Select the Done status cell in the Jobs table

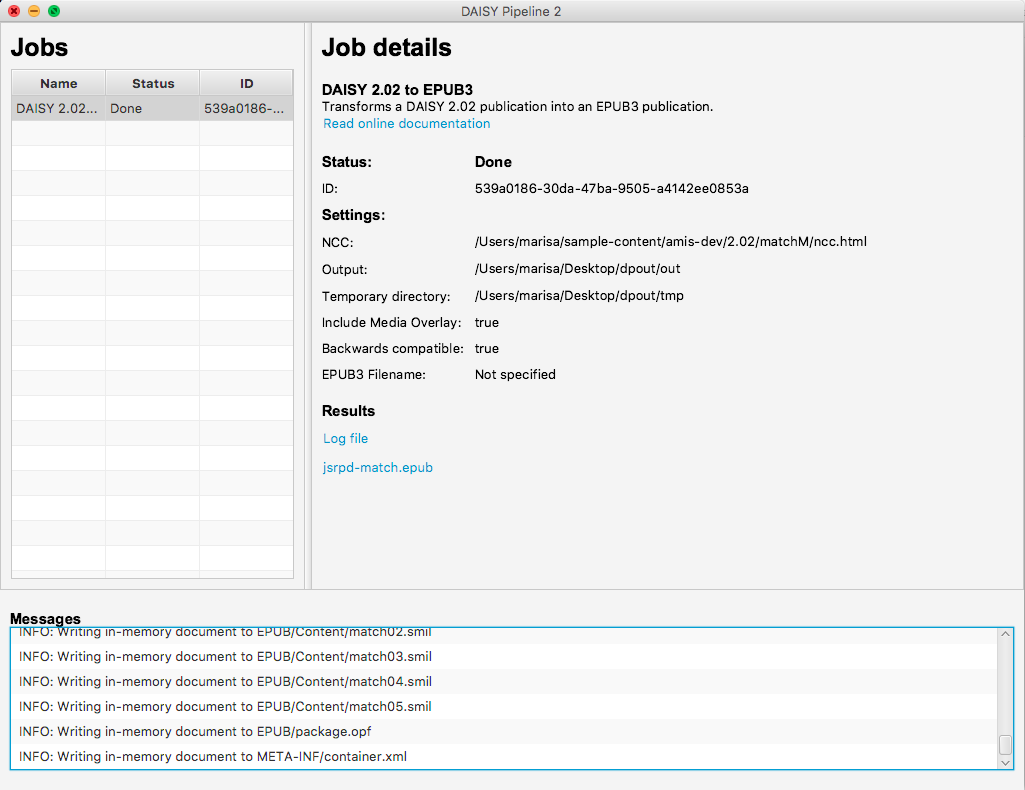[152, 108]
